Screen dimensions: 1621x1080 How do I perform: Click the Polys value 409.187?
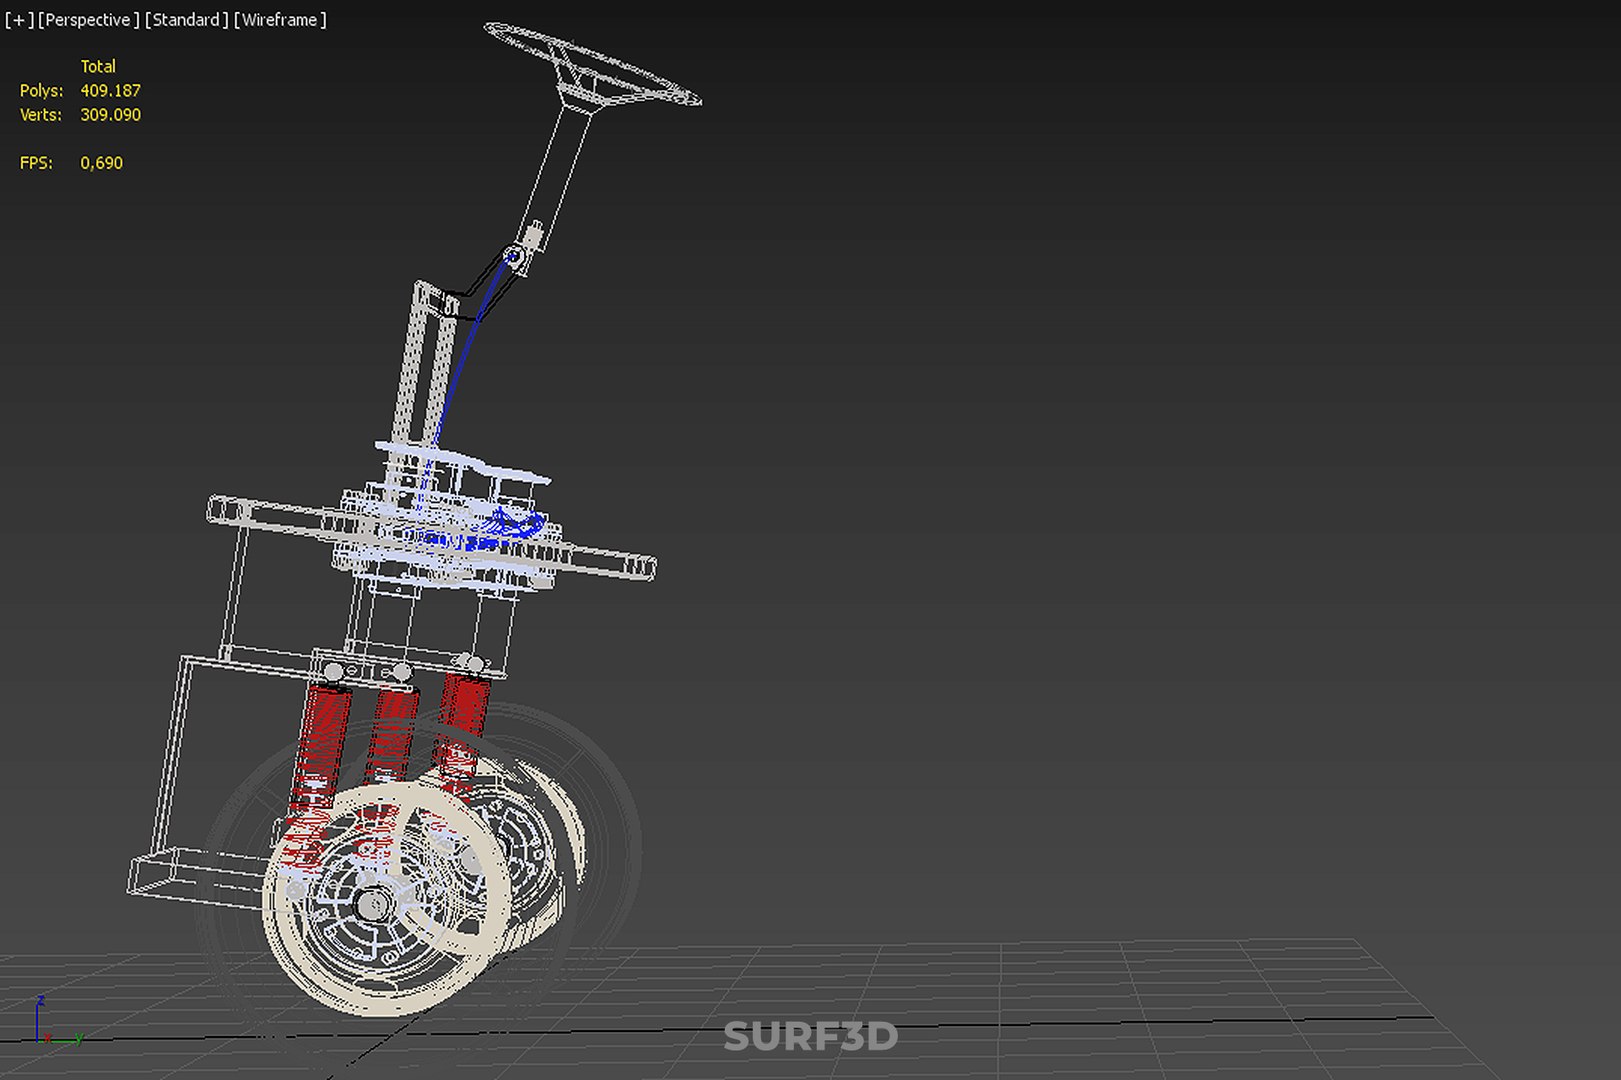click(x=110, y=91)
